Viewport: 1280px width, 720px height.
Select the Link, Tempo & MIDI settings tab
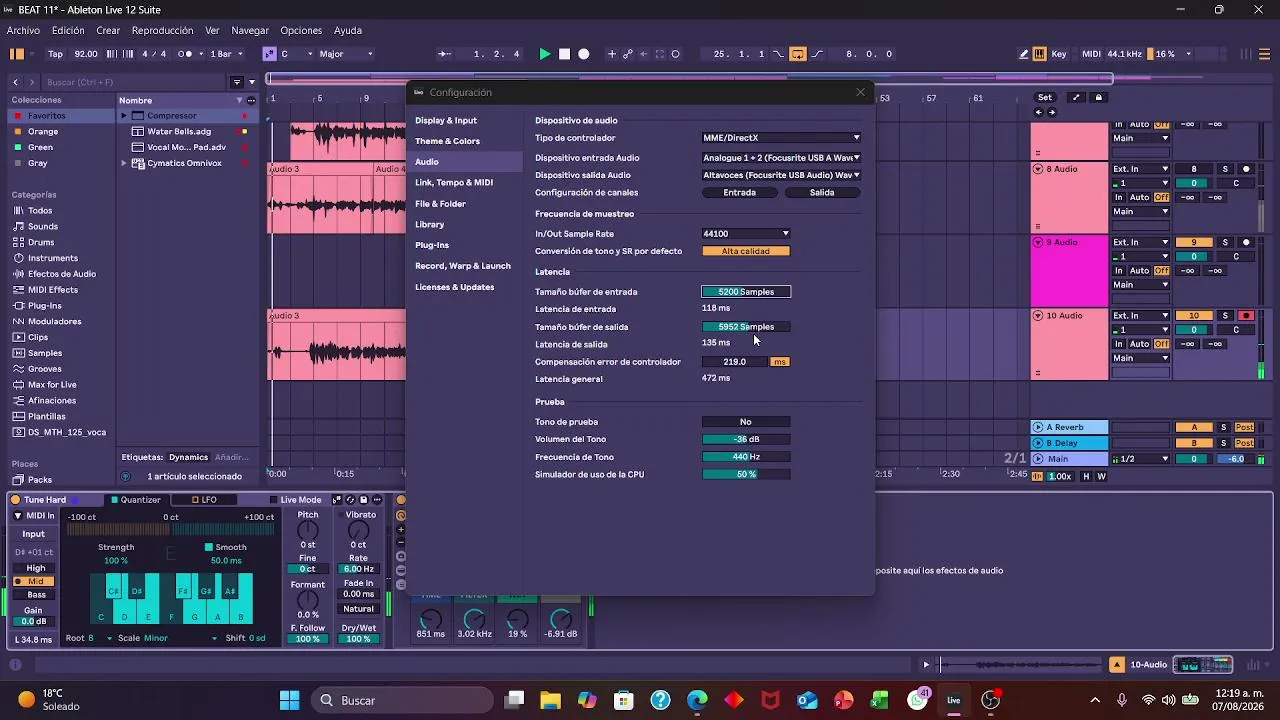point(454,183)
